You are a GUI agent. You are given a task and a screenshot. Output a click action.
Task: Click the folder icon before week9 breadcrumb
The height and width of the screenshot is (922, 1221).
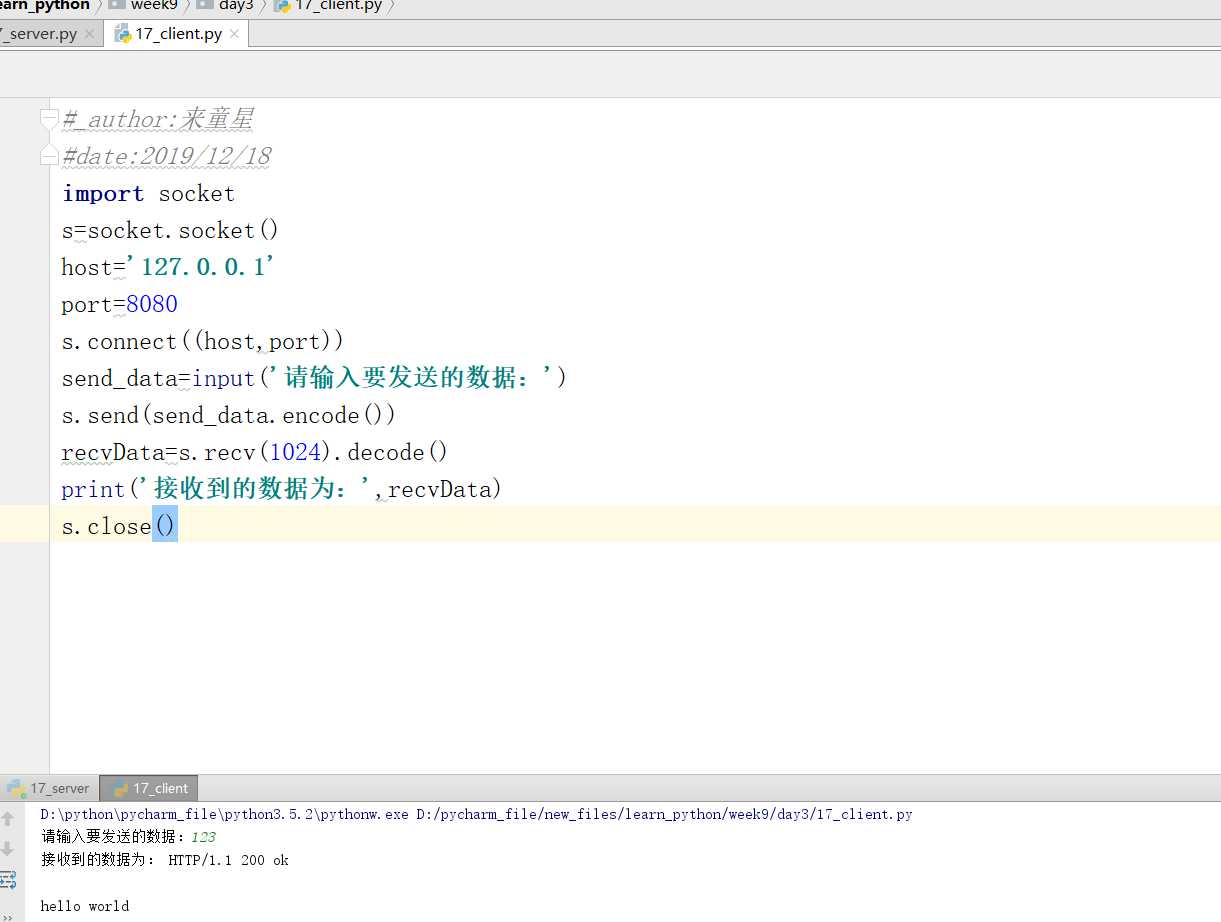115,5
